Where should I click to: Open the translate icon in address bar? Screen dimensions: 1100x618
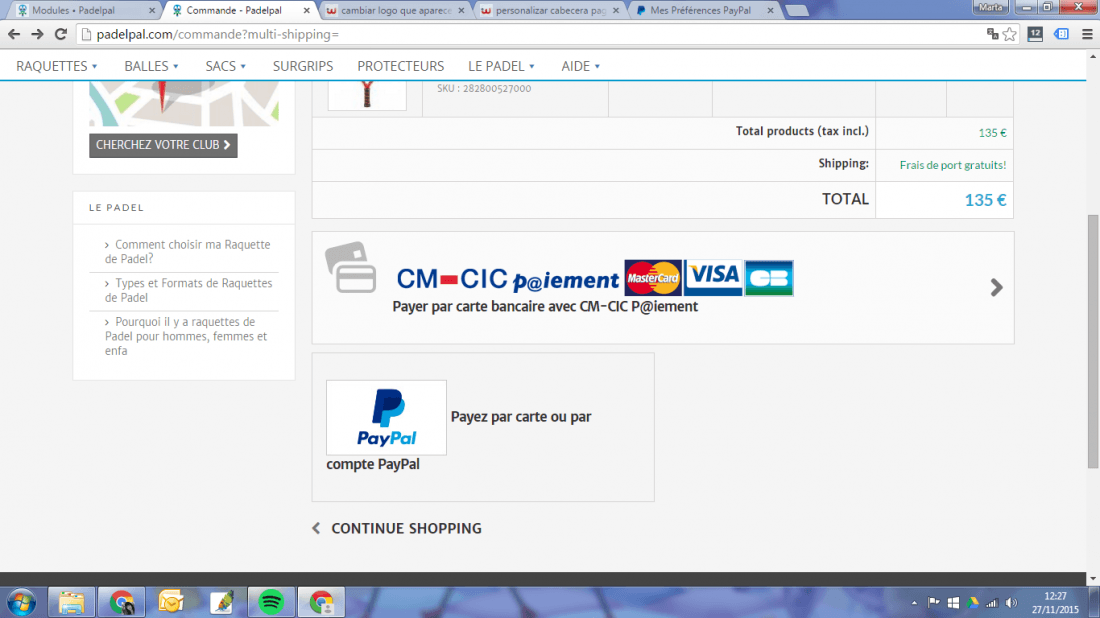pyautogui.click(x=992, y=34)
